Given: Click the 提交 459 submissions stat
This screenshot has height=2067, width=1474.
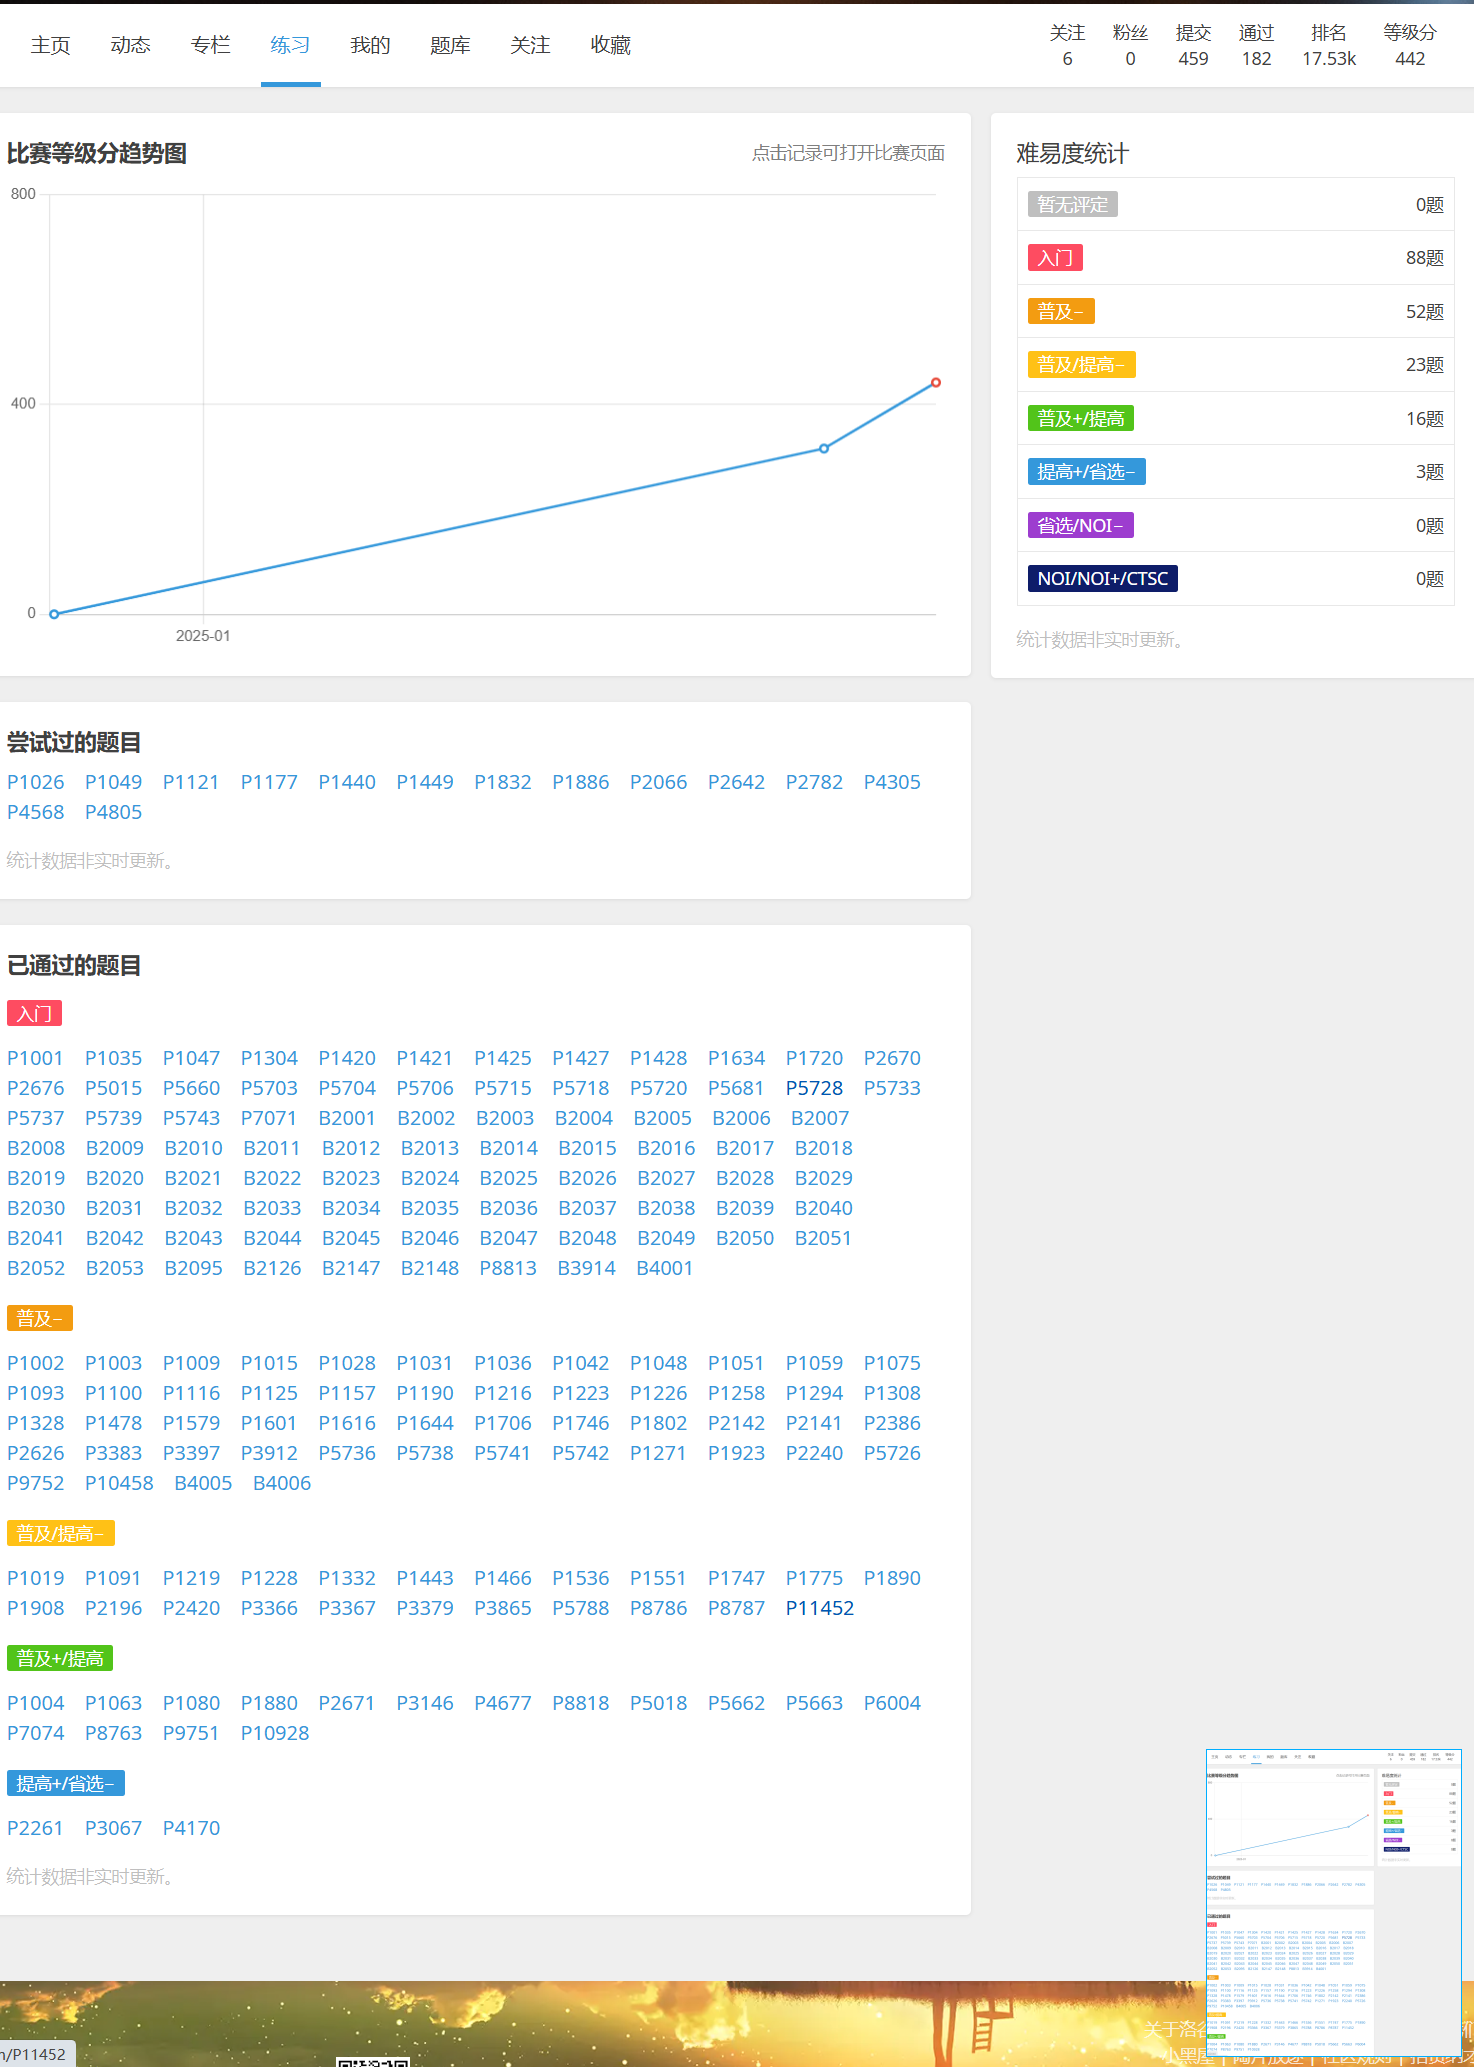Looking at the screenshot, I should (1193, 46).
